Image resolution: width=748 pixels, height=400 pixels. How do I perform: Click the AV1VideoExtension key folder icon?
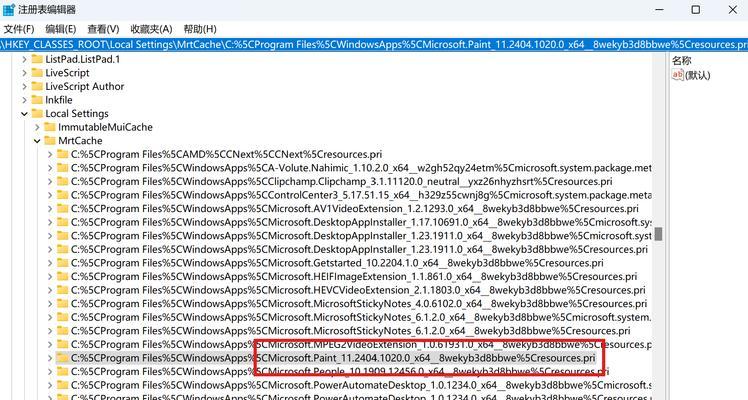click(x=63, y=208)
